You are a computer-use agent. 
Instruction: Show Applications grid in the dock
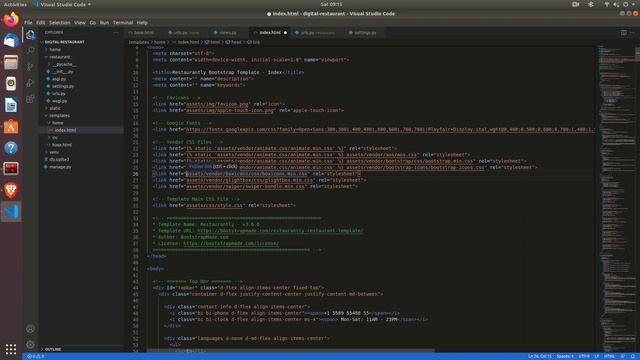pyautogui.click(x=11, y=349)
